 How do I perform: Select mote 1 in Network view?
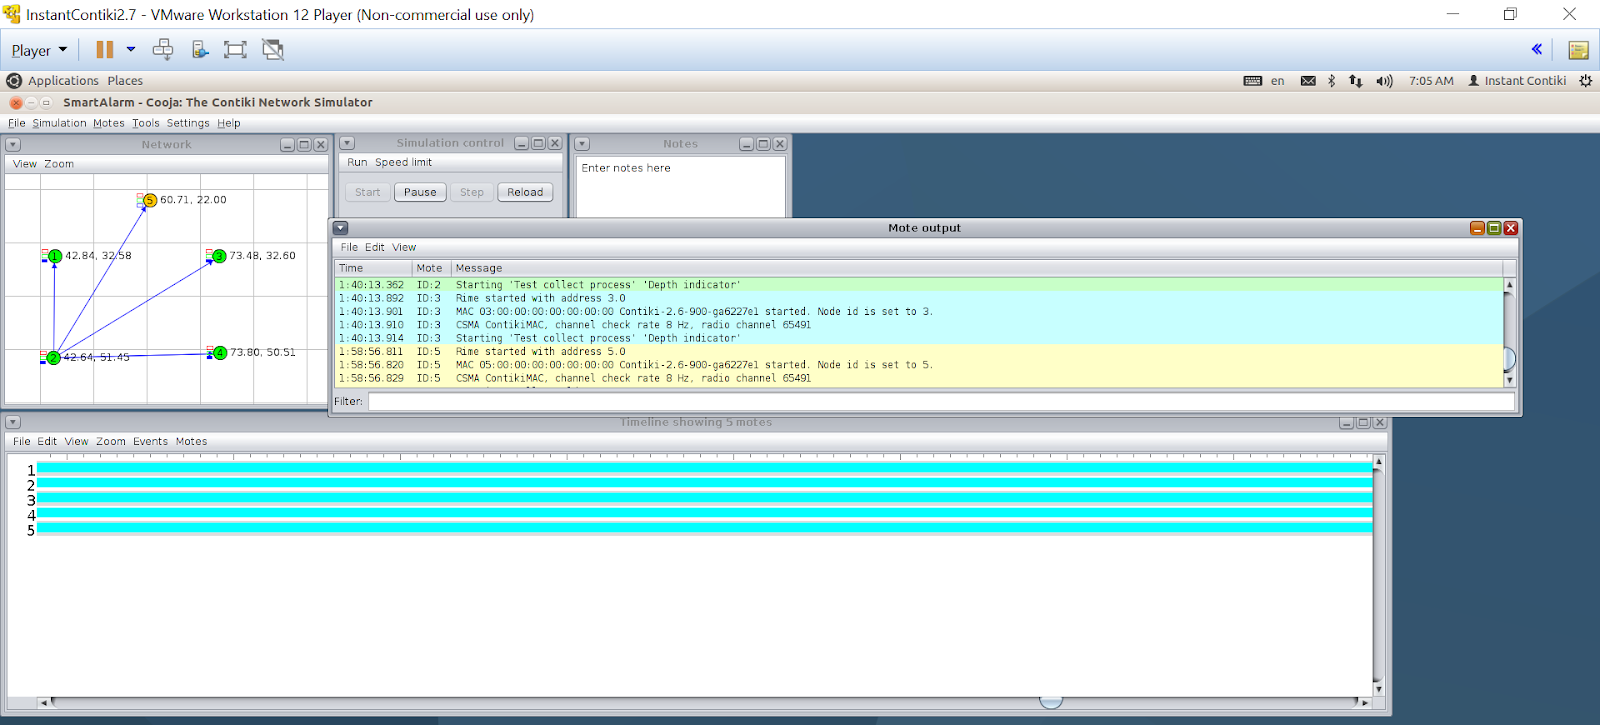pos(55,256)
